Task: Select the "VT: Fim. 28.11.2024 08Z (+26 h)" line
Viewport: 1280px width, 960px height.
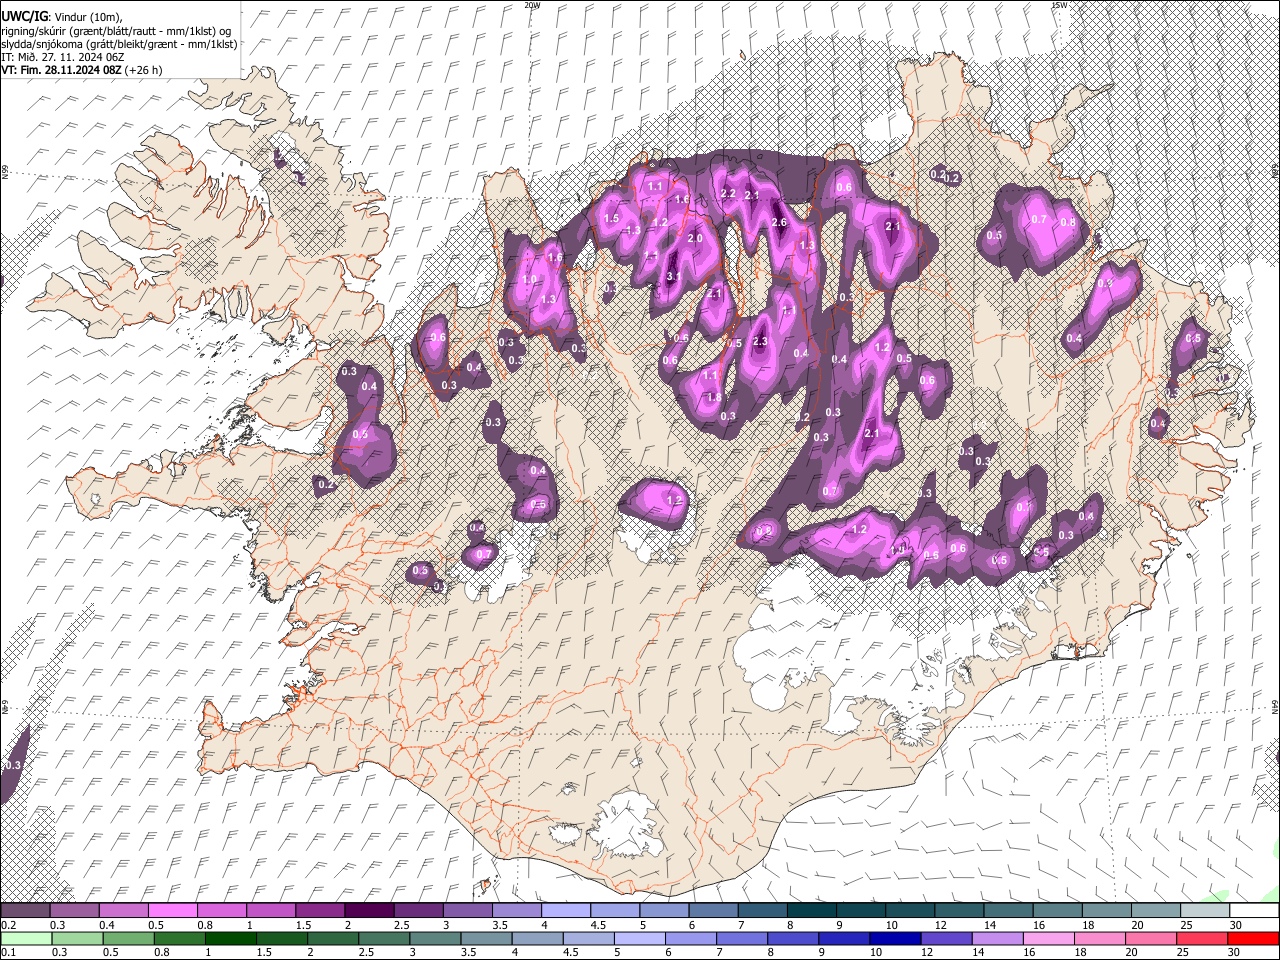Action: click(82, 71)
